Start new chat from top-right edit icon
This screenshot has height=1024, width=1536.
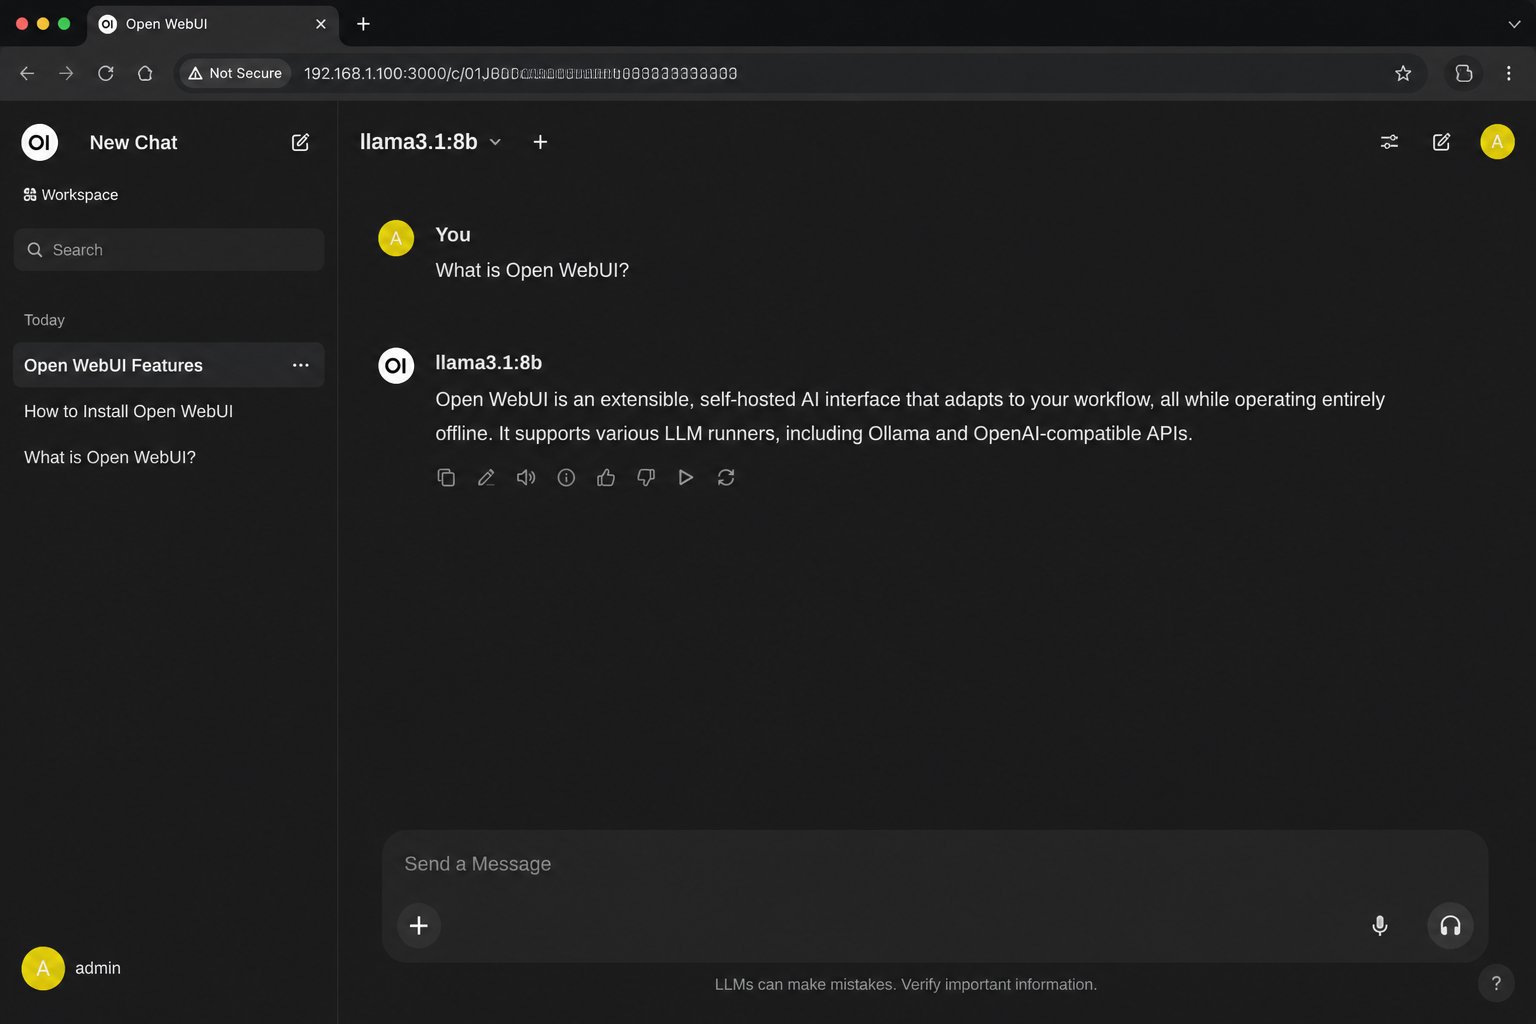point(1441,142)
